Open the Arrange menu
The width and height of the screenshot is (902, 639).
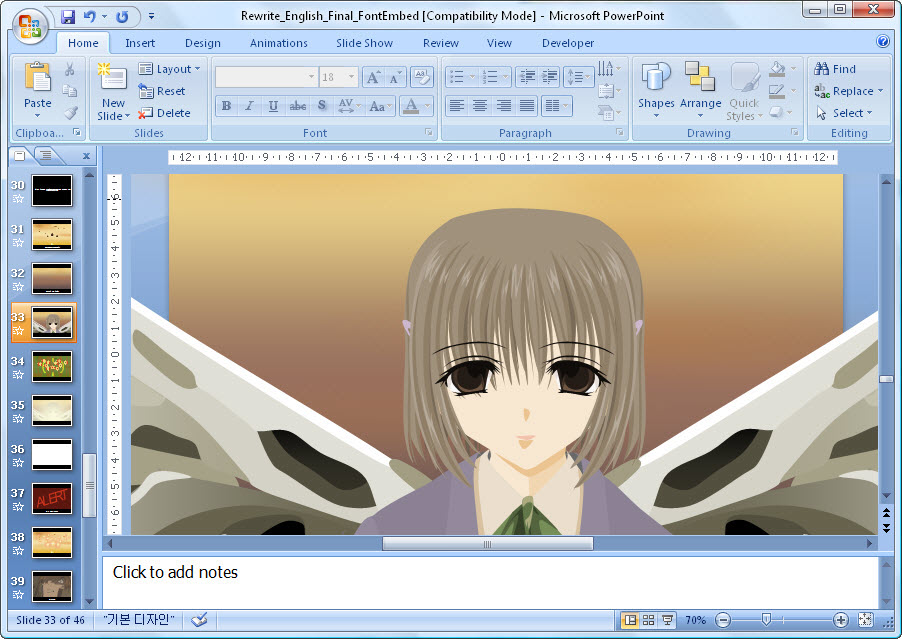(x=700, y=90)
